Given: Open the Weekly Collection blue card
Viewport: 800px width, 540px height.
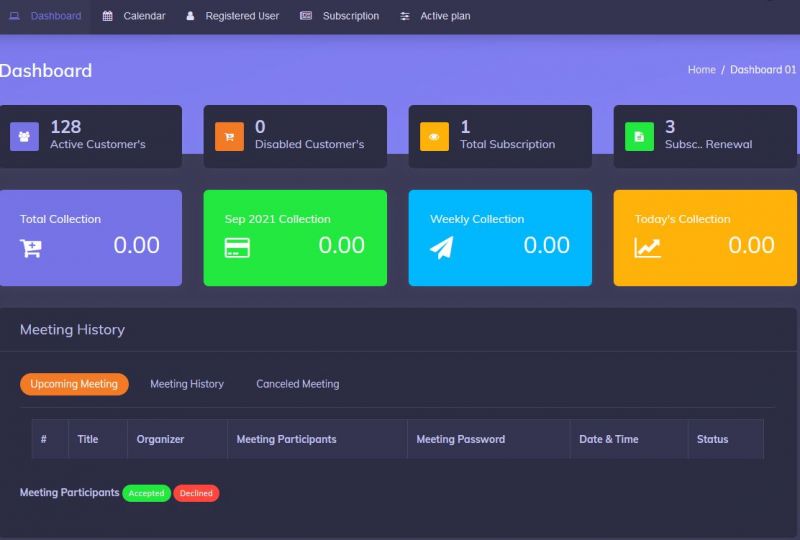Looking at the screenshot, I should pyautogui.click(x=500, y=238).
